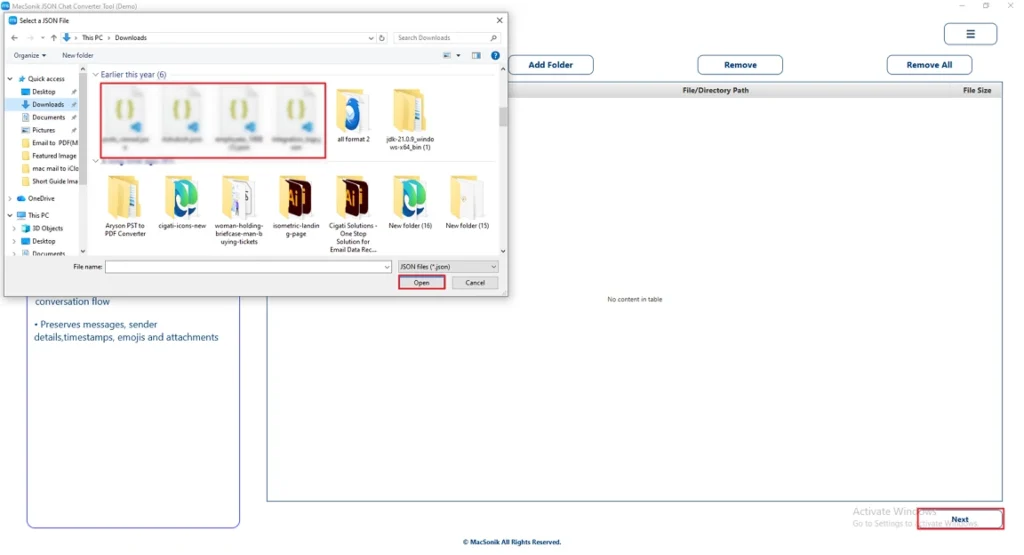1024x555 pixels.
Task: Open the hamburger menu in MacSonik window
Action: (x=970, y=34)
